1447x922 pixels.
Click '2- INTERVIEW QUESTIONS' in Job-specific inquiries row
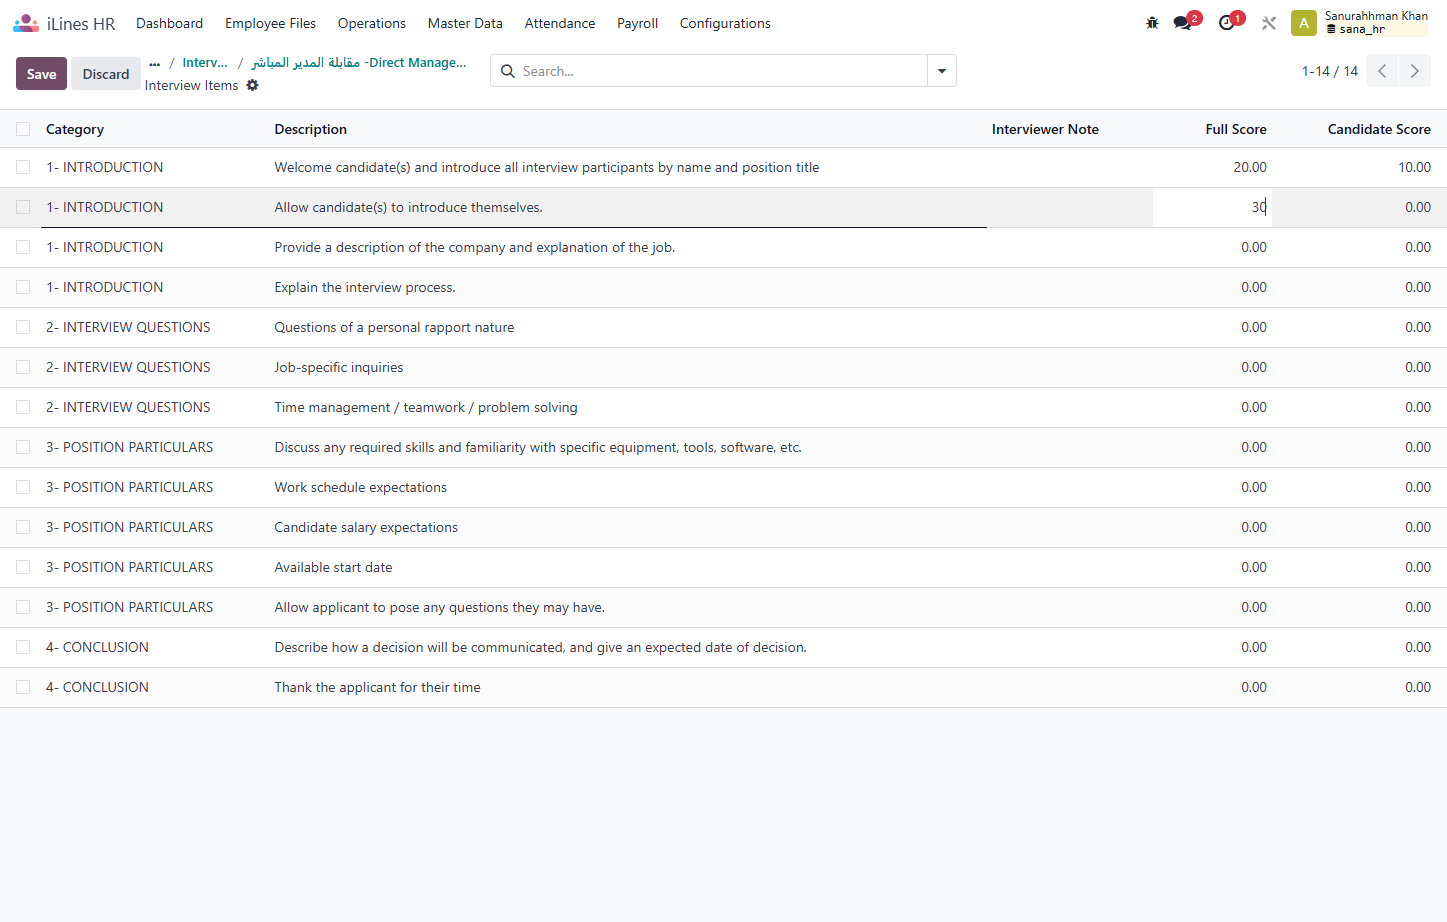(128, 367)
